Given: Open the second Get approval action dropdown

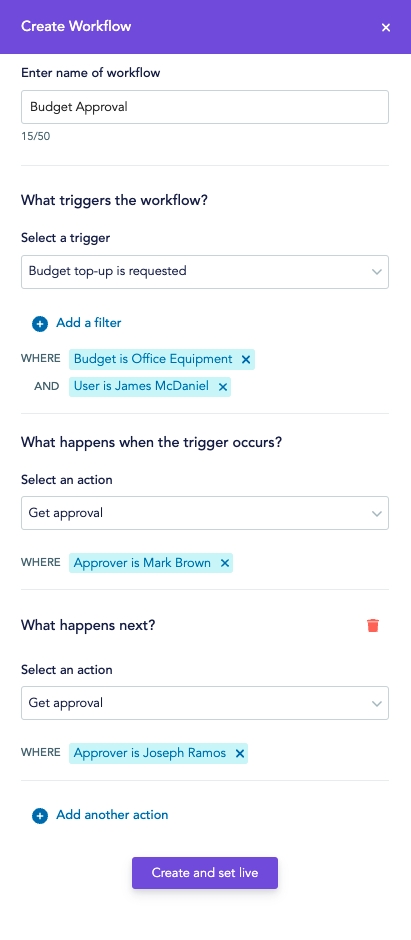Looking at the screenshot, I should (205, 703).
